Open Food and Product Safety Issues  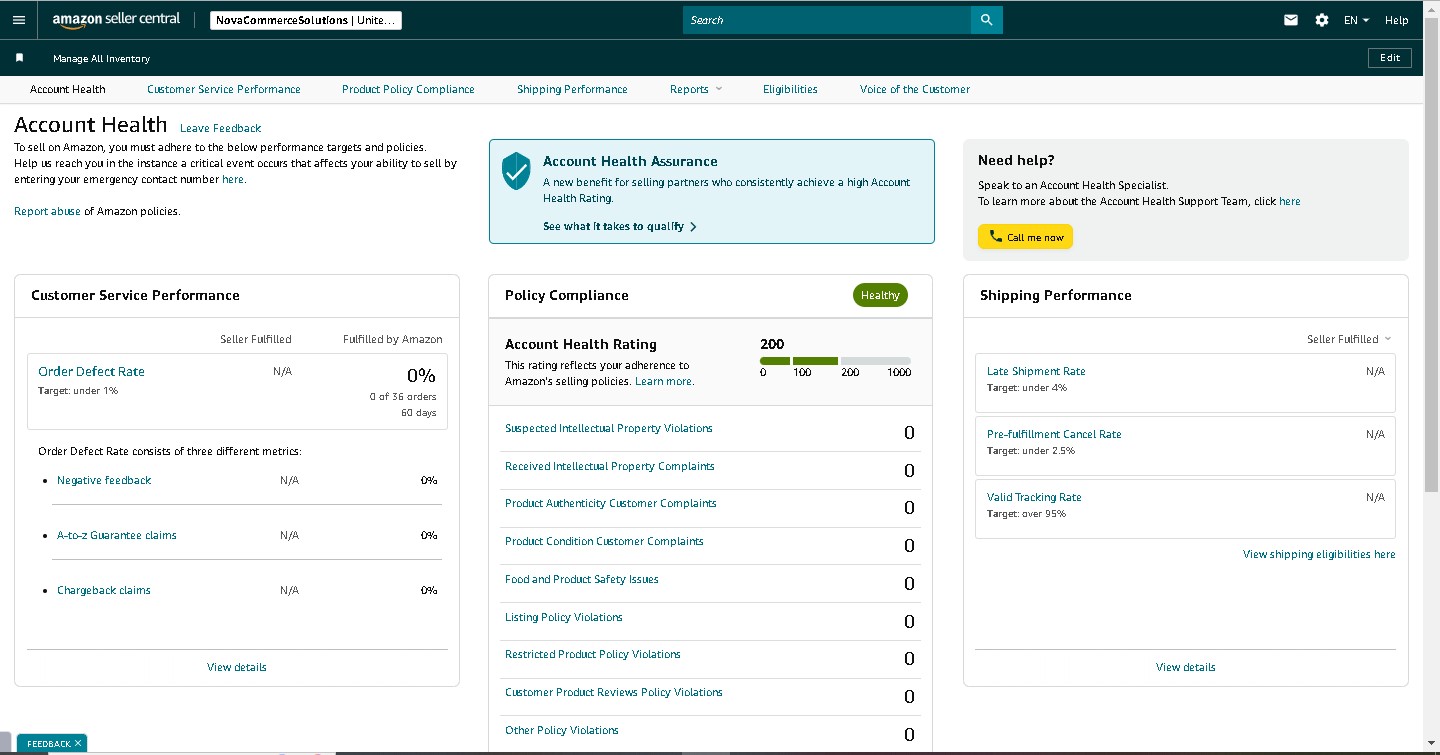[582, 579]
